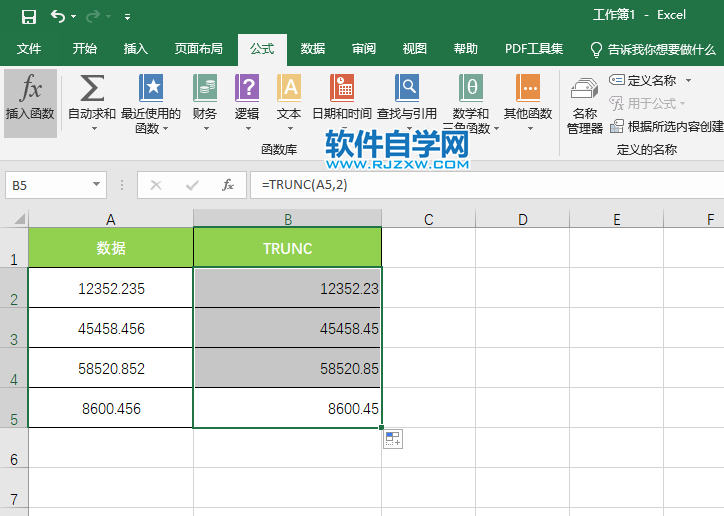Select column E header
Image resolution: width=724 pixels, height=516 pixels.
pos(616,219)
